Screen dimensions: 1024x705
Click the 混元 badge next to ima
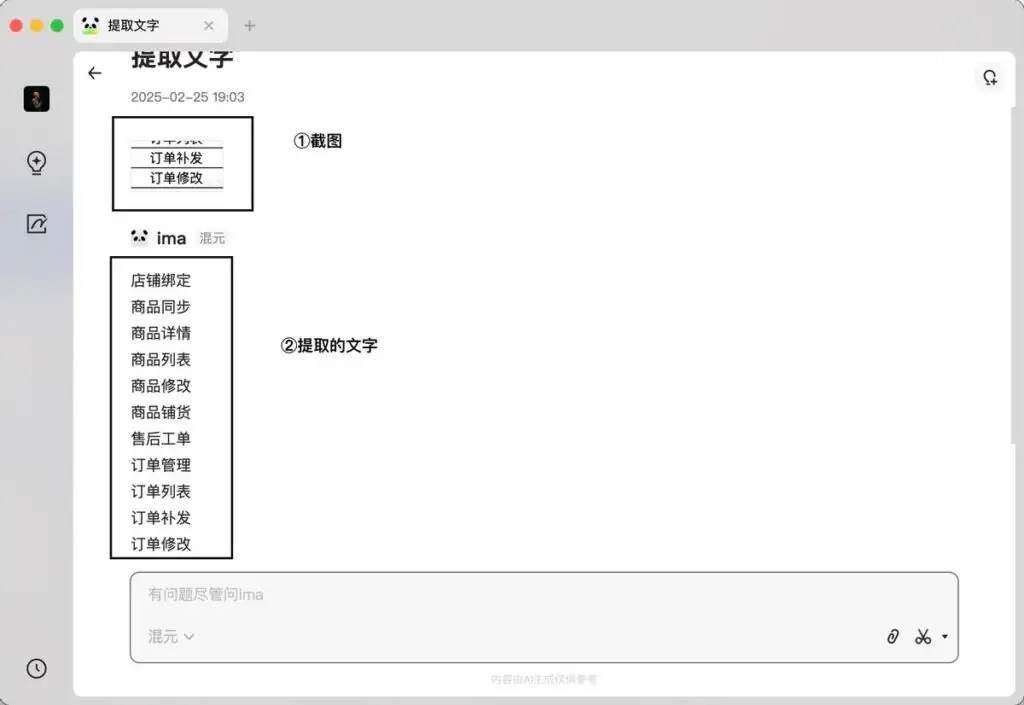[211, 238]
